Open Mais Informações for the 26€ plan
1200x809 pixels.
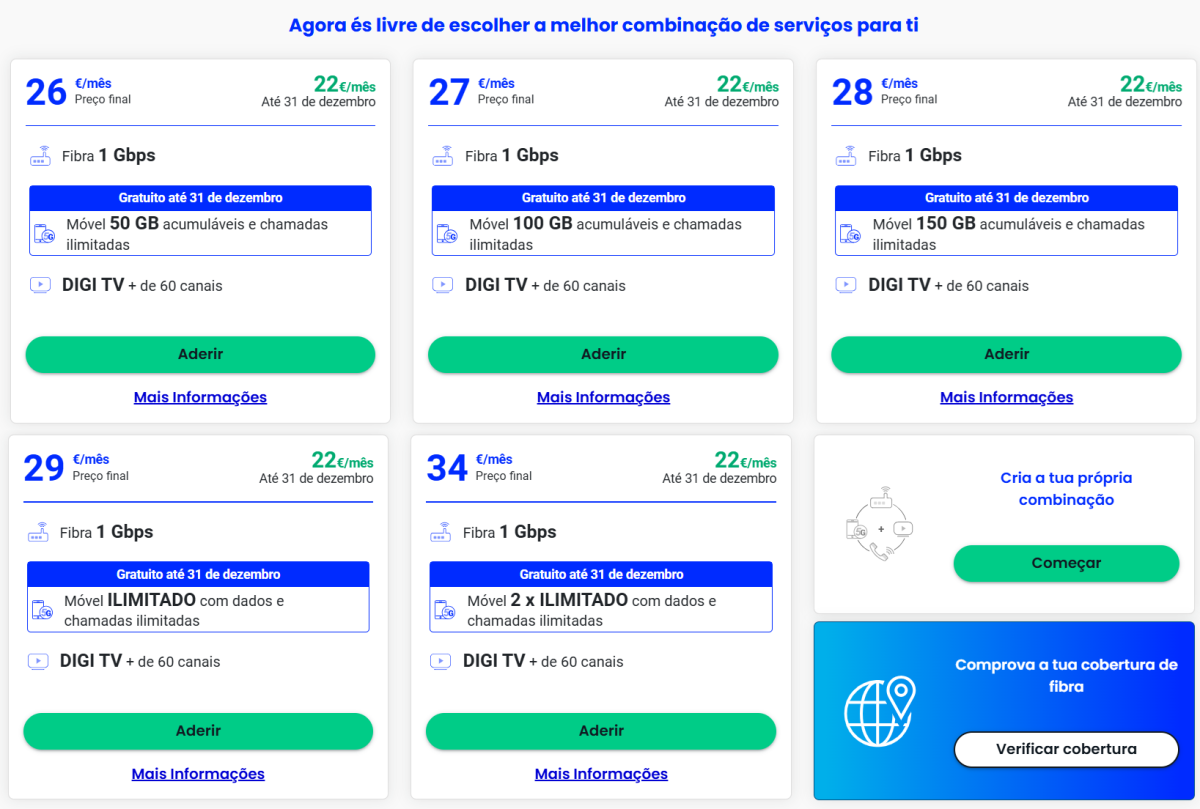click(x=200, y=397)
